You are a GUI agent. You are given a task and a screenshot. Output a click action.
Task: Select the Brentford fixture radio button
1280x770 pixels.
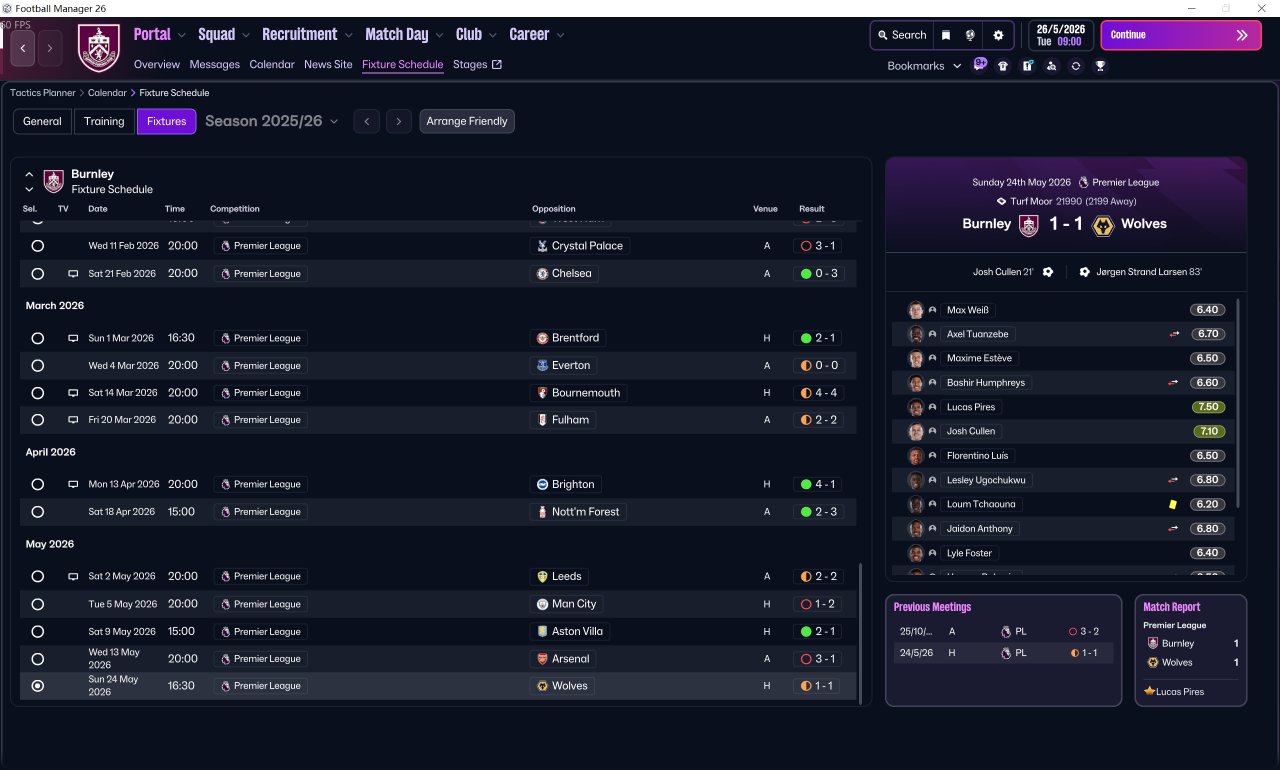pos(38,338)
